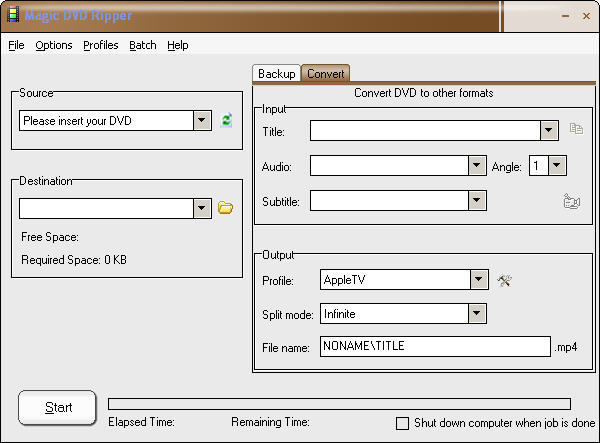Expand the Profile dropdown showing AppleTV

click(479, 280)
